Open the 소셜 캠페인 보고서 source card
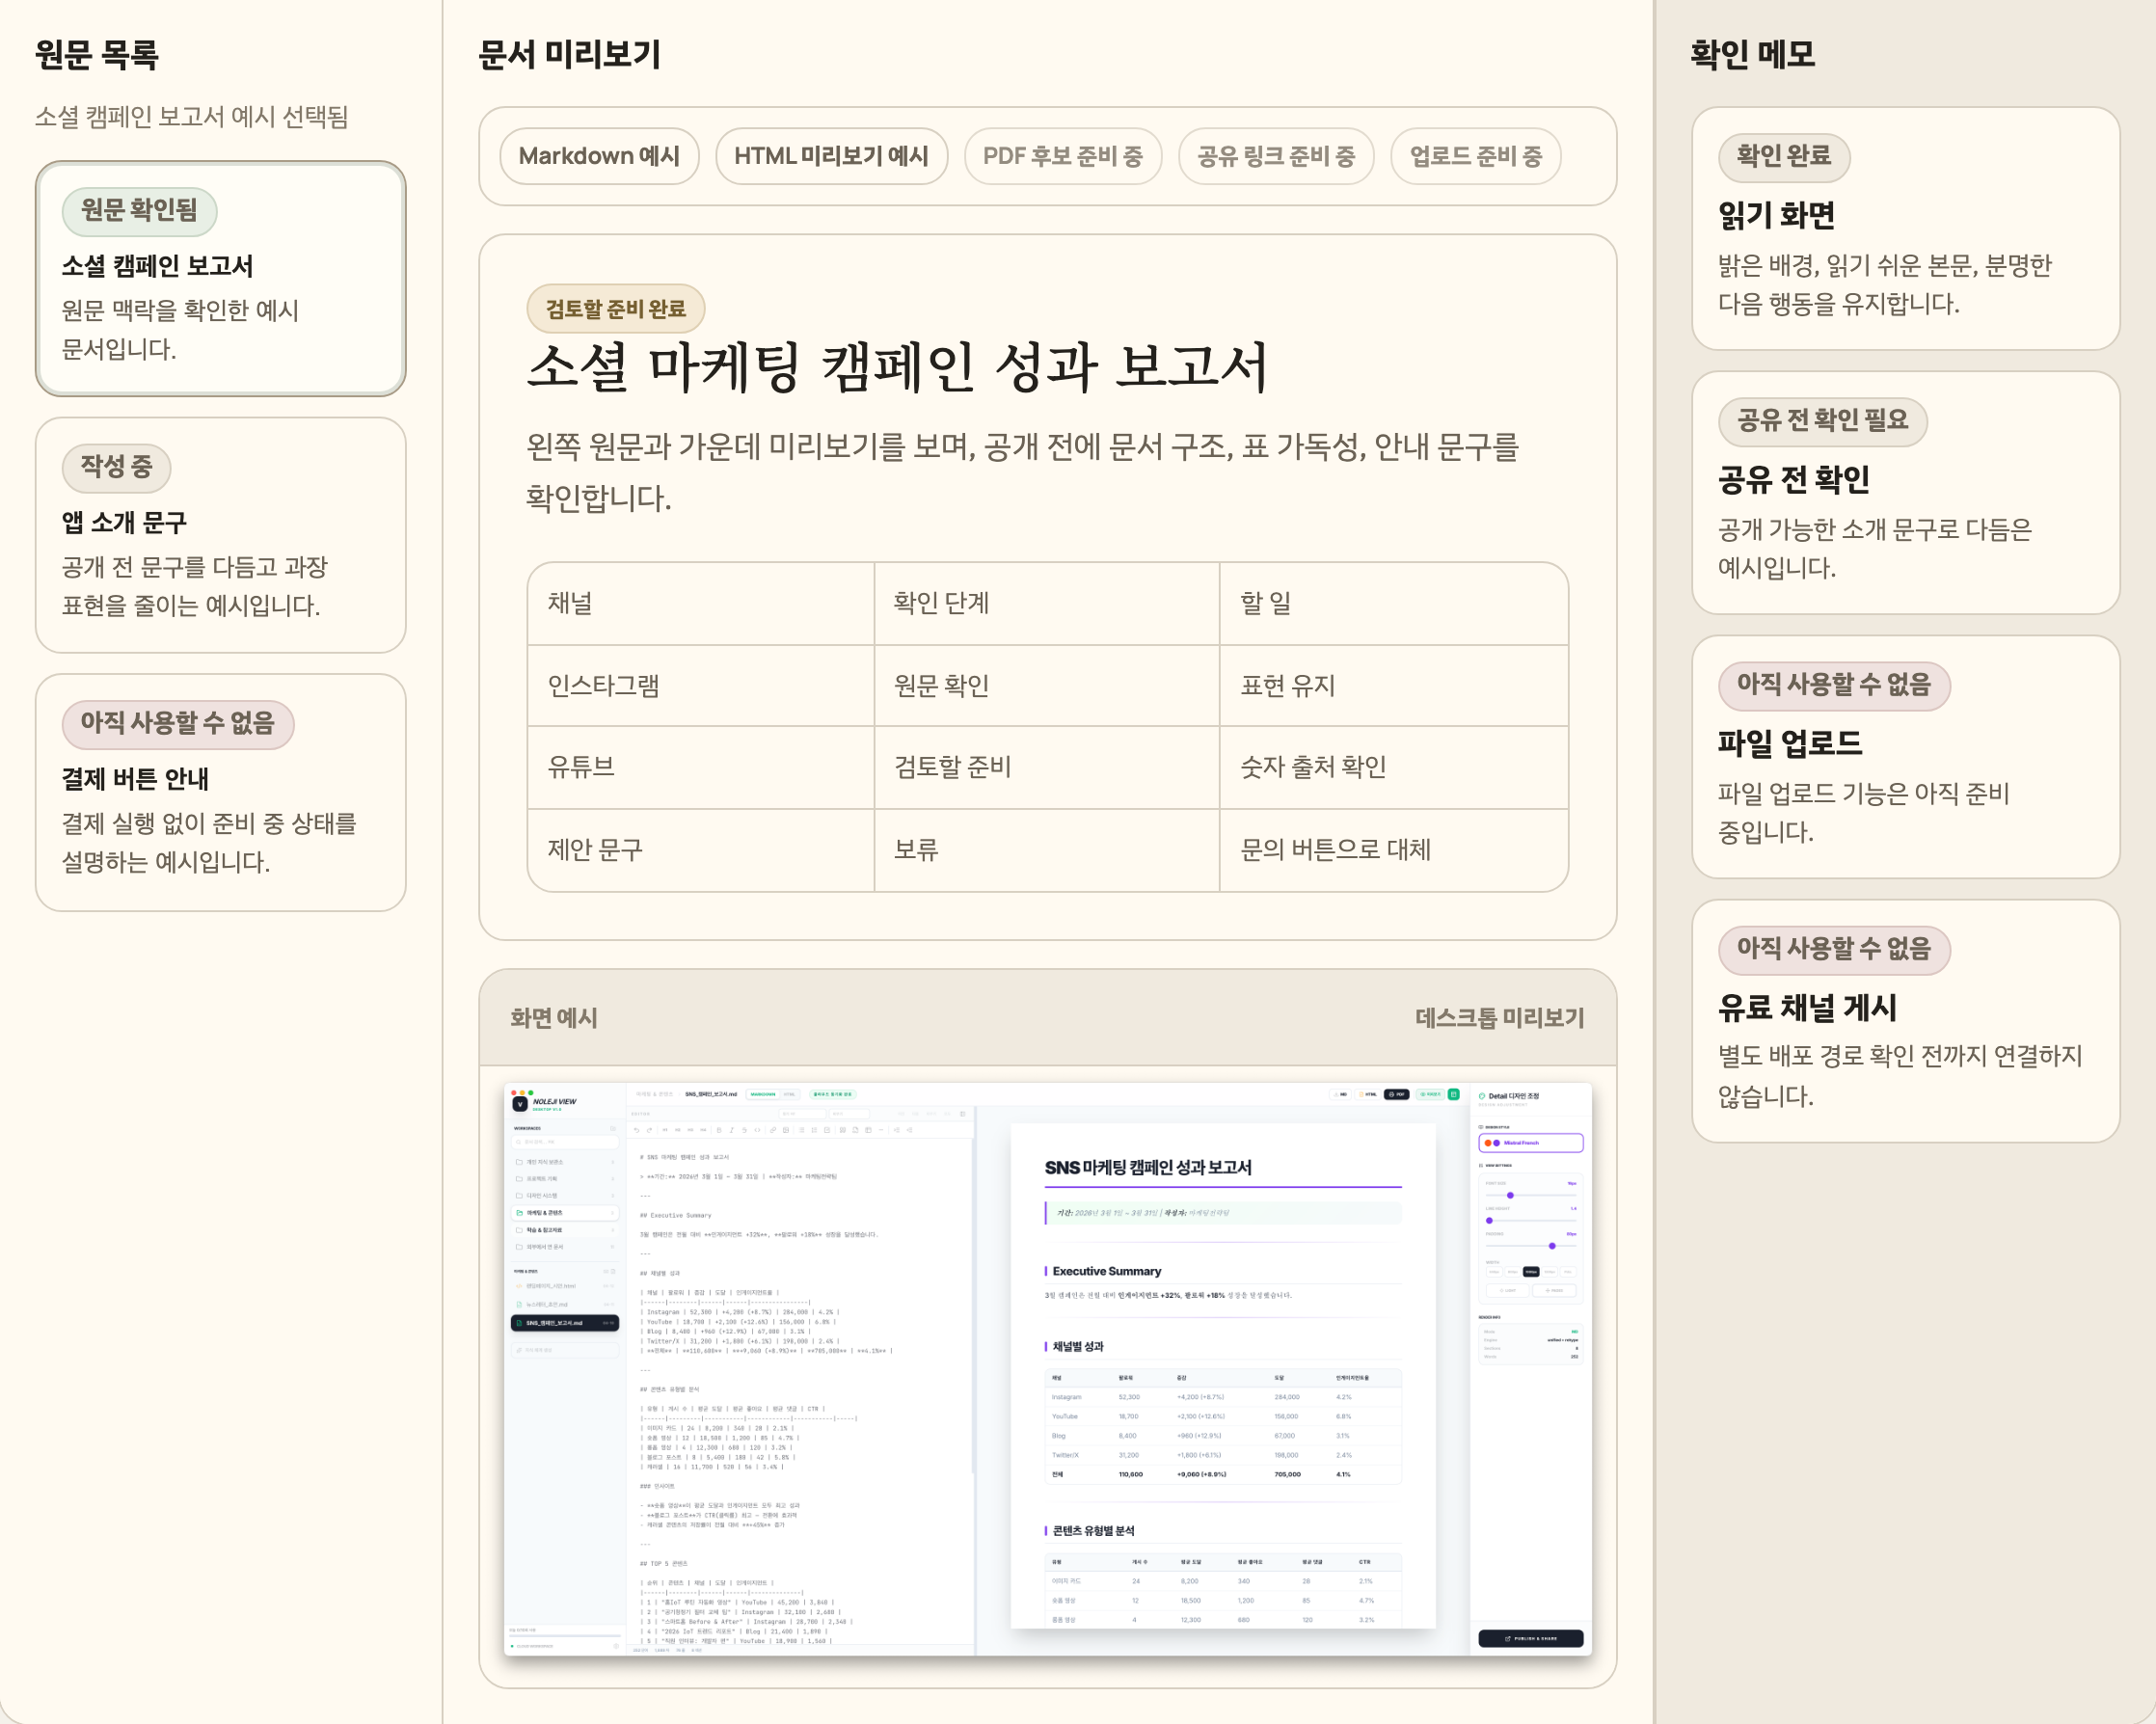2156x1724 pixels. tap(220, 278)
